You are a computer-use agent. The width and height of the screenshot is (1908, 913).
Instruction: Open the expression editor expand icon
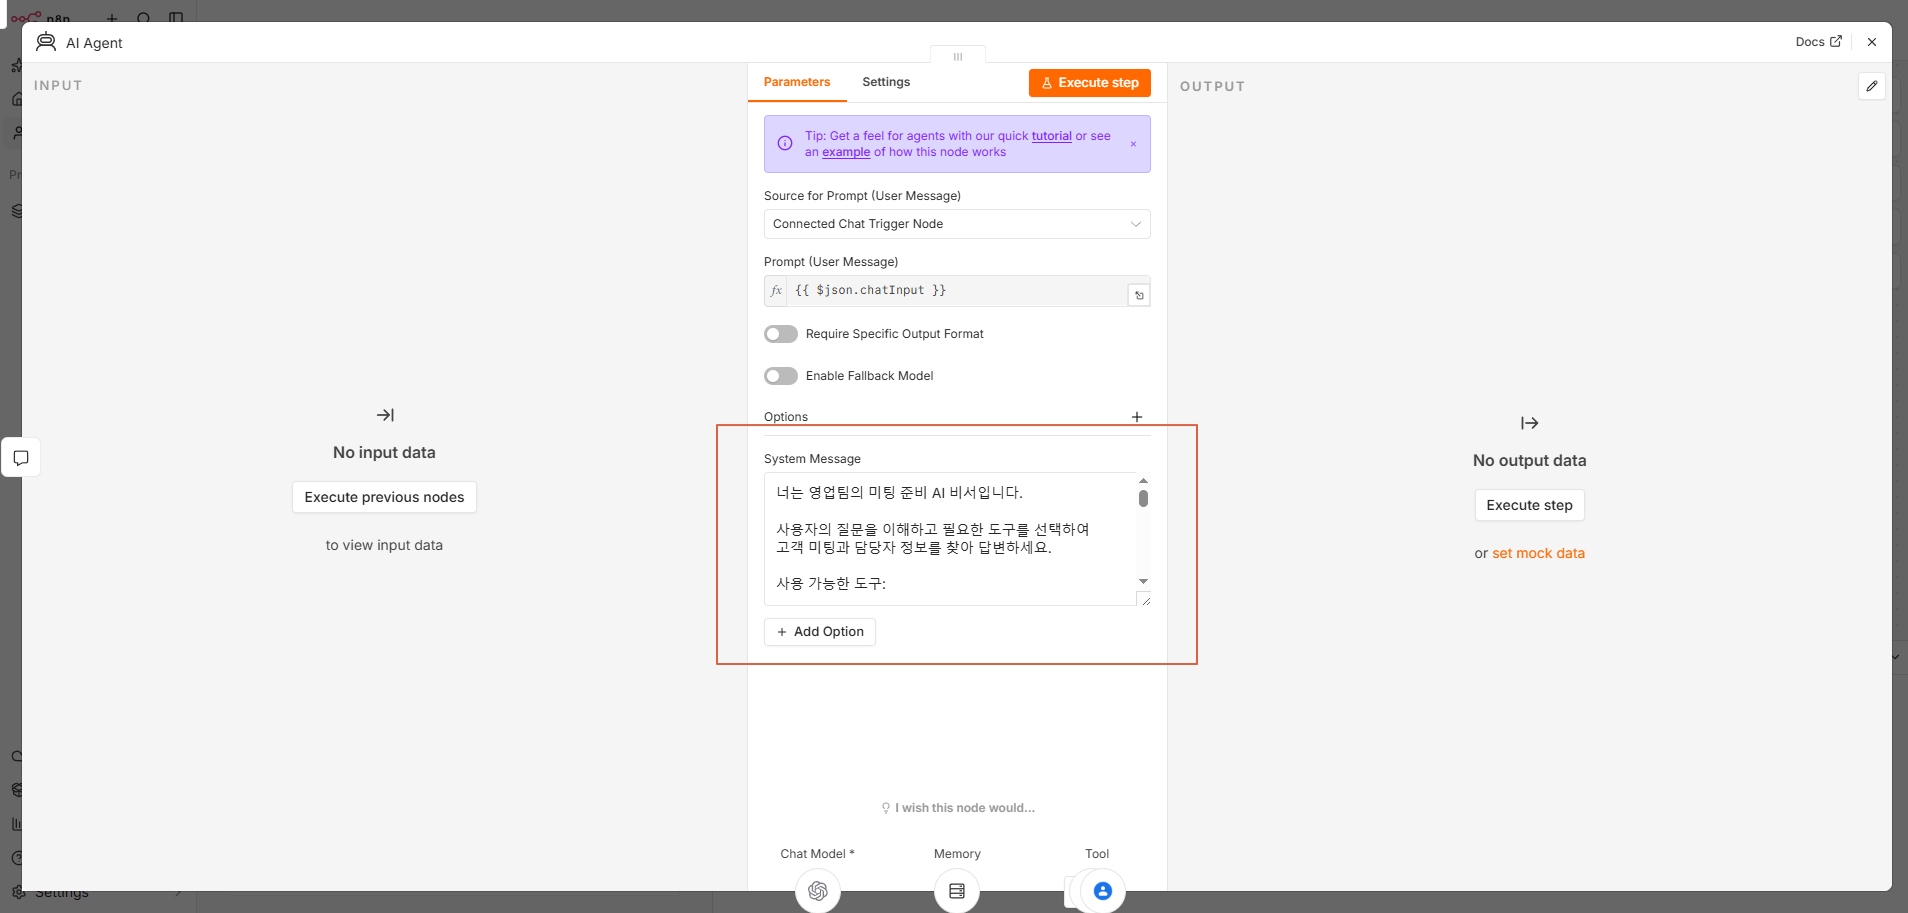coord(1139,295)
